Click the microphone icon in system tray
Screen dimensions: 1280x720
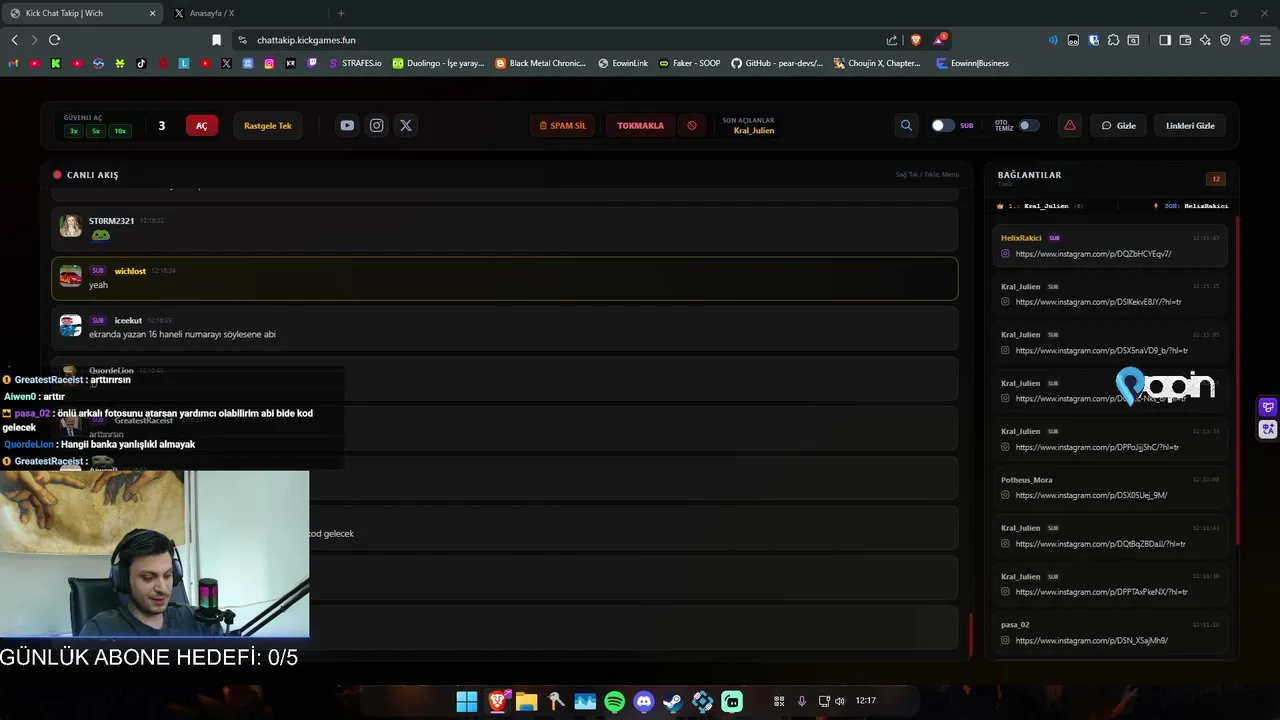click(802, 701)
